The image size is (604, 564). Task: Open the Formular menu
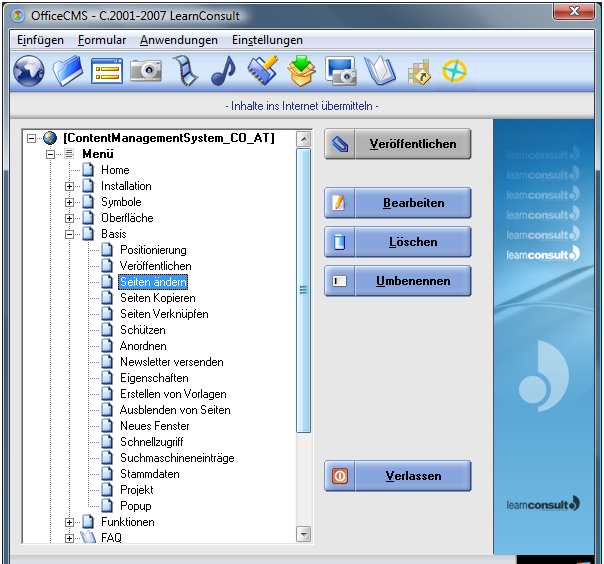(x=102, y=40)
